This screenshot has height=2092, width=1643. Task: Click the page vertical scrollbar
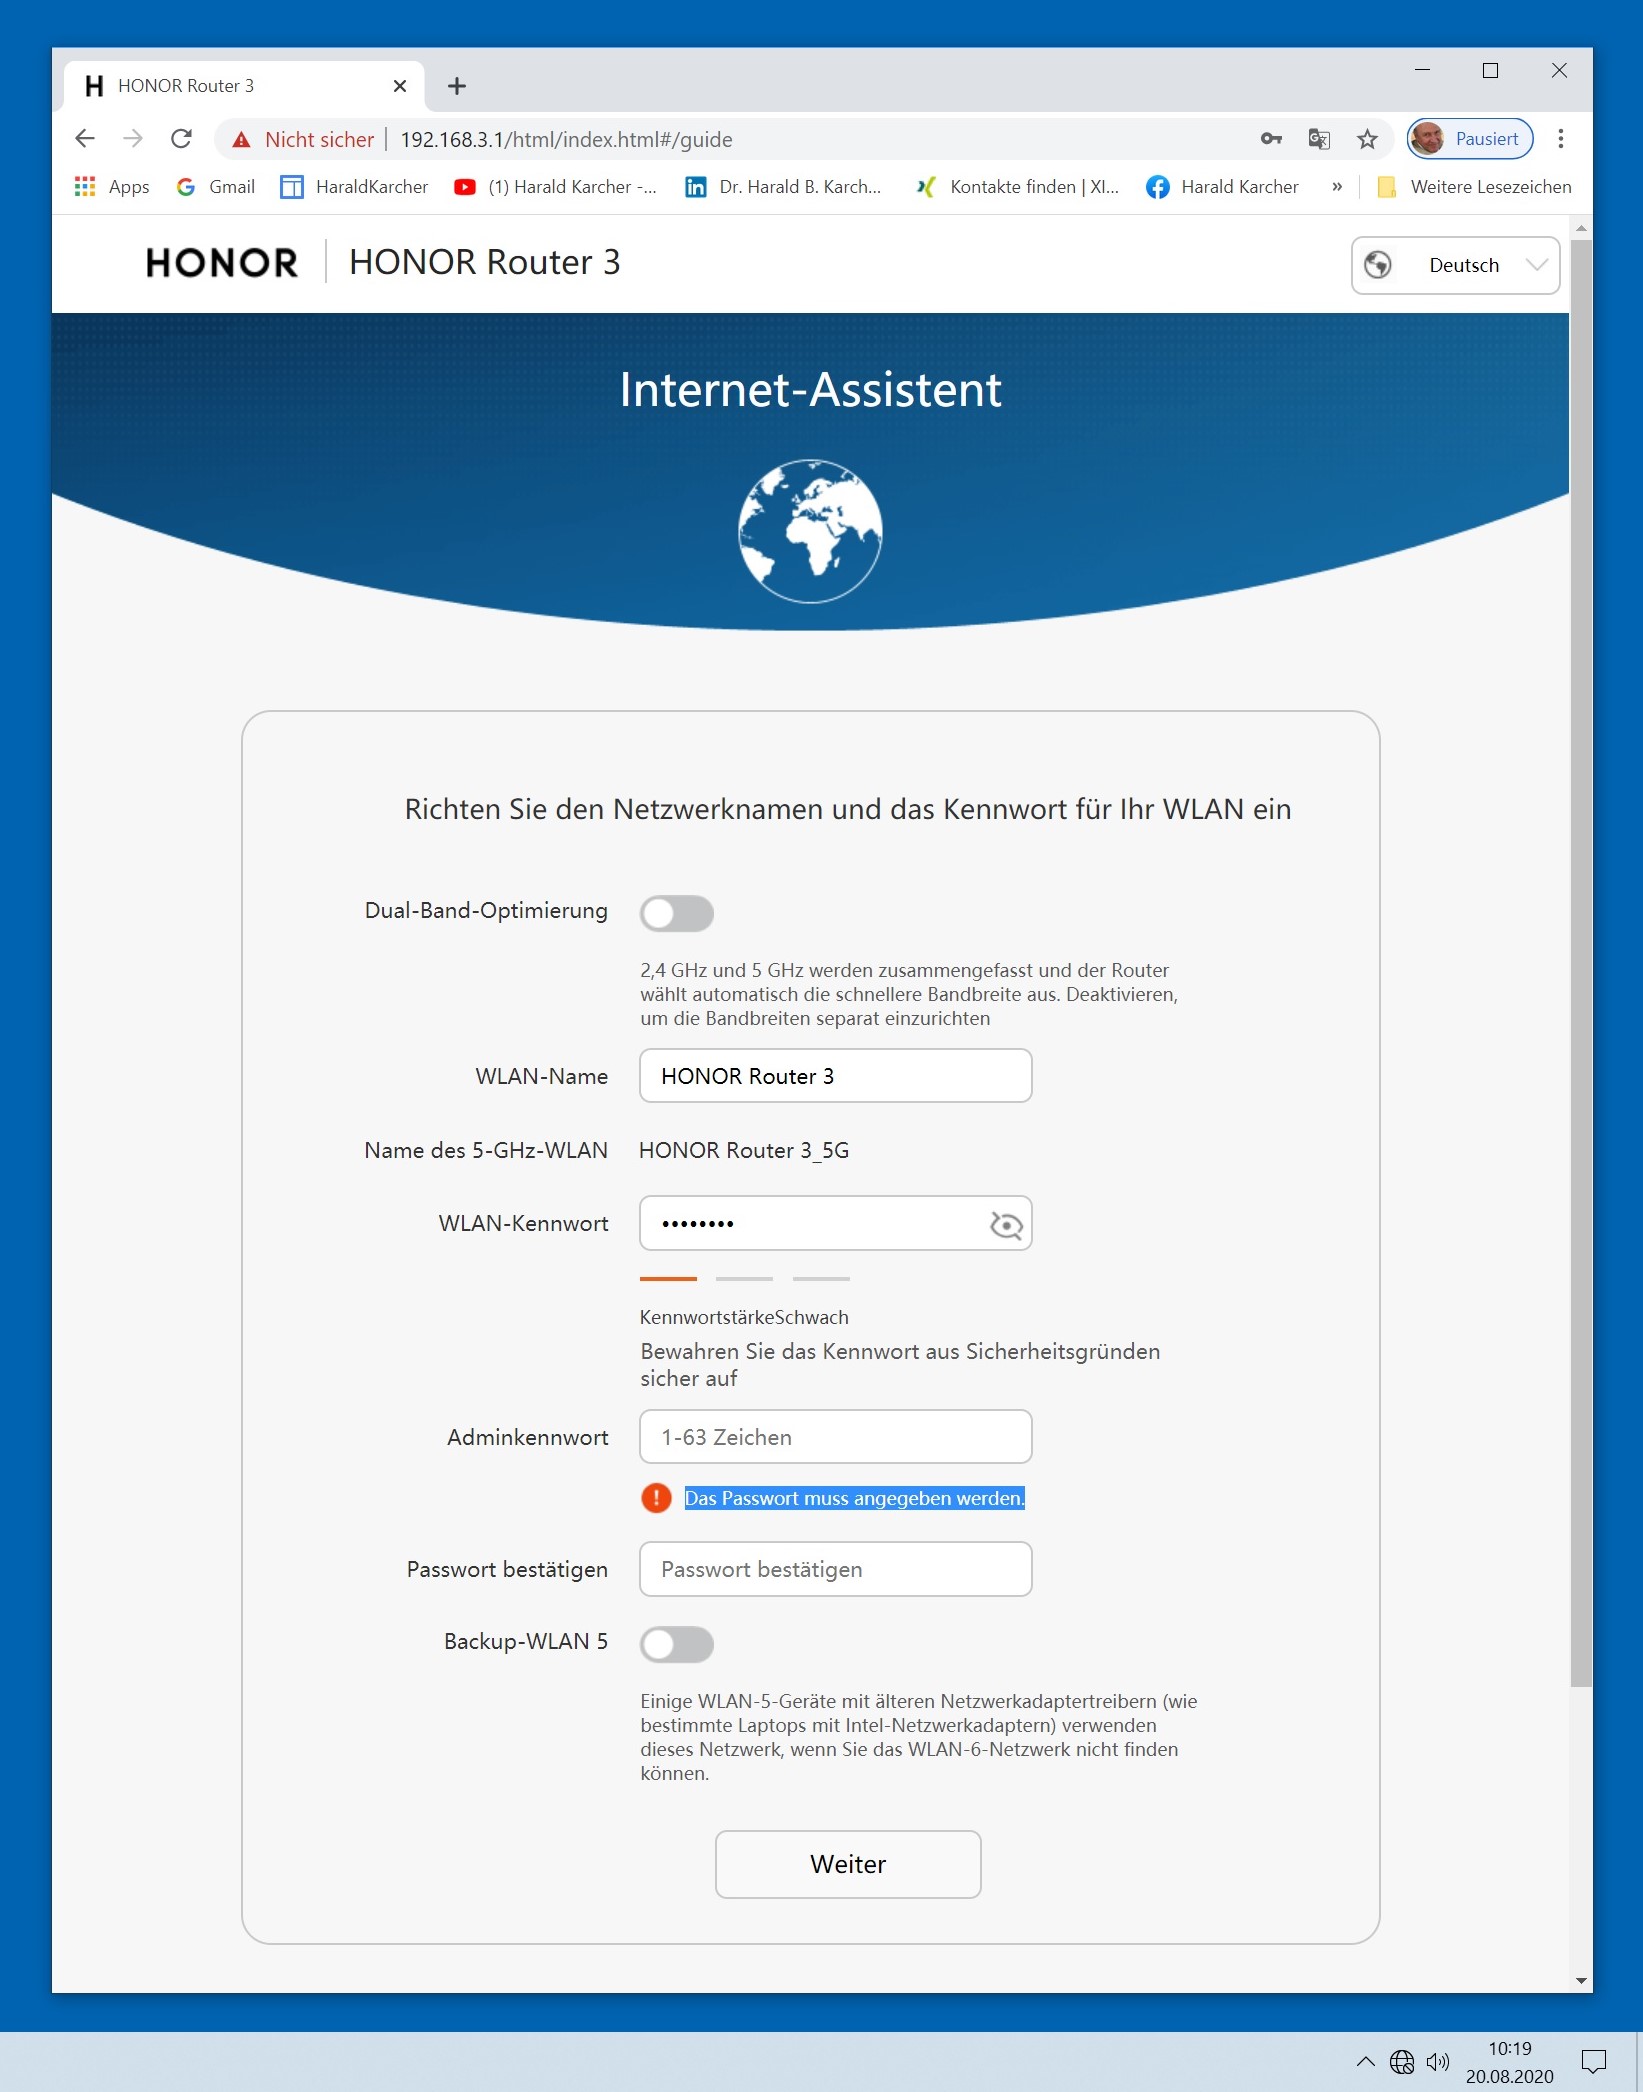coord(1581,963)
